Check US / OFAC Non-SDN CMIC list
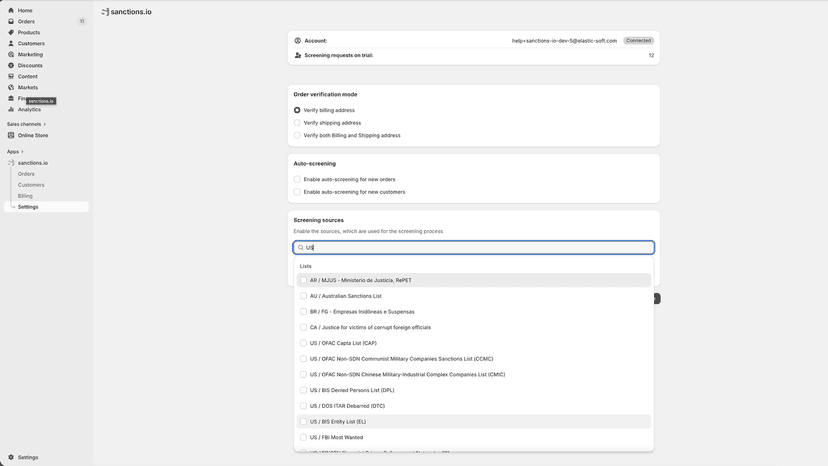828x466 pixels. 304,375
